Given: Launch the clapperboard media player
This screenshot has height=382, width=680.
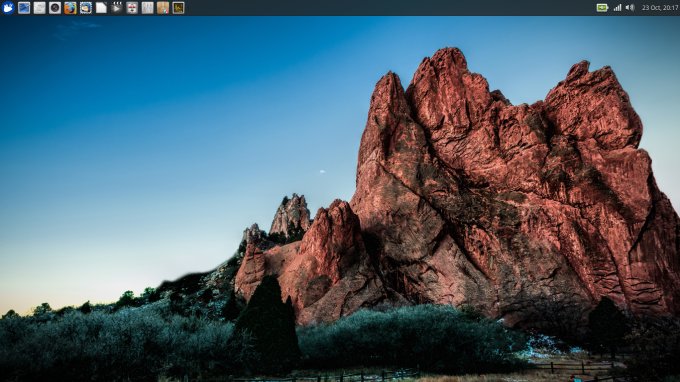Looking at the screenshot, I should pos(117,8).
